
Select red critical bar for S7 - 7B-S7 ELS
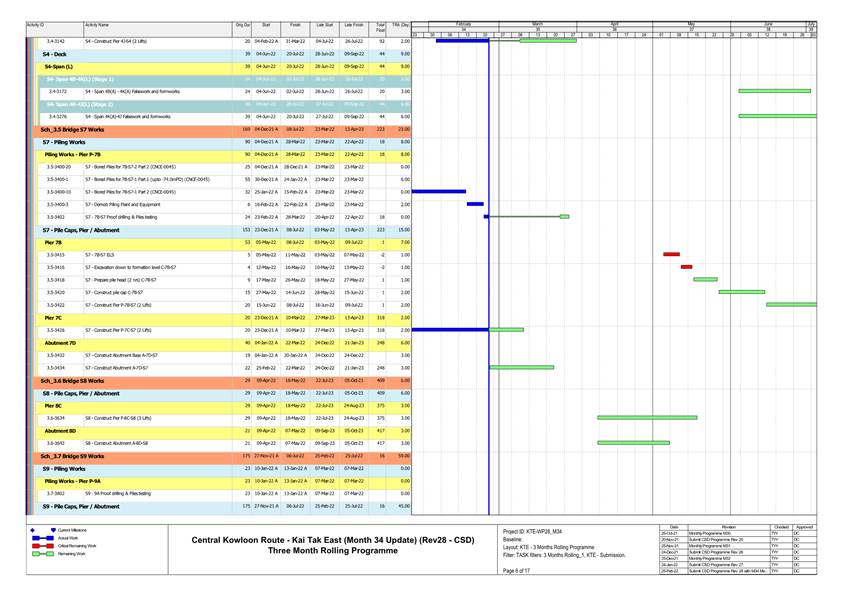[x=671, y=255]
